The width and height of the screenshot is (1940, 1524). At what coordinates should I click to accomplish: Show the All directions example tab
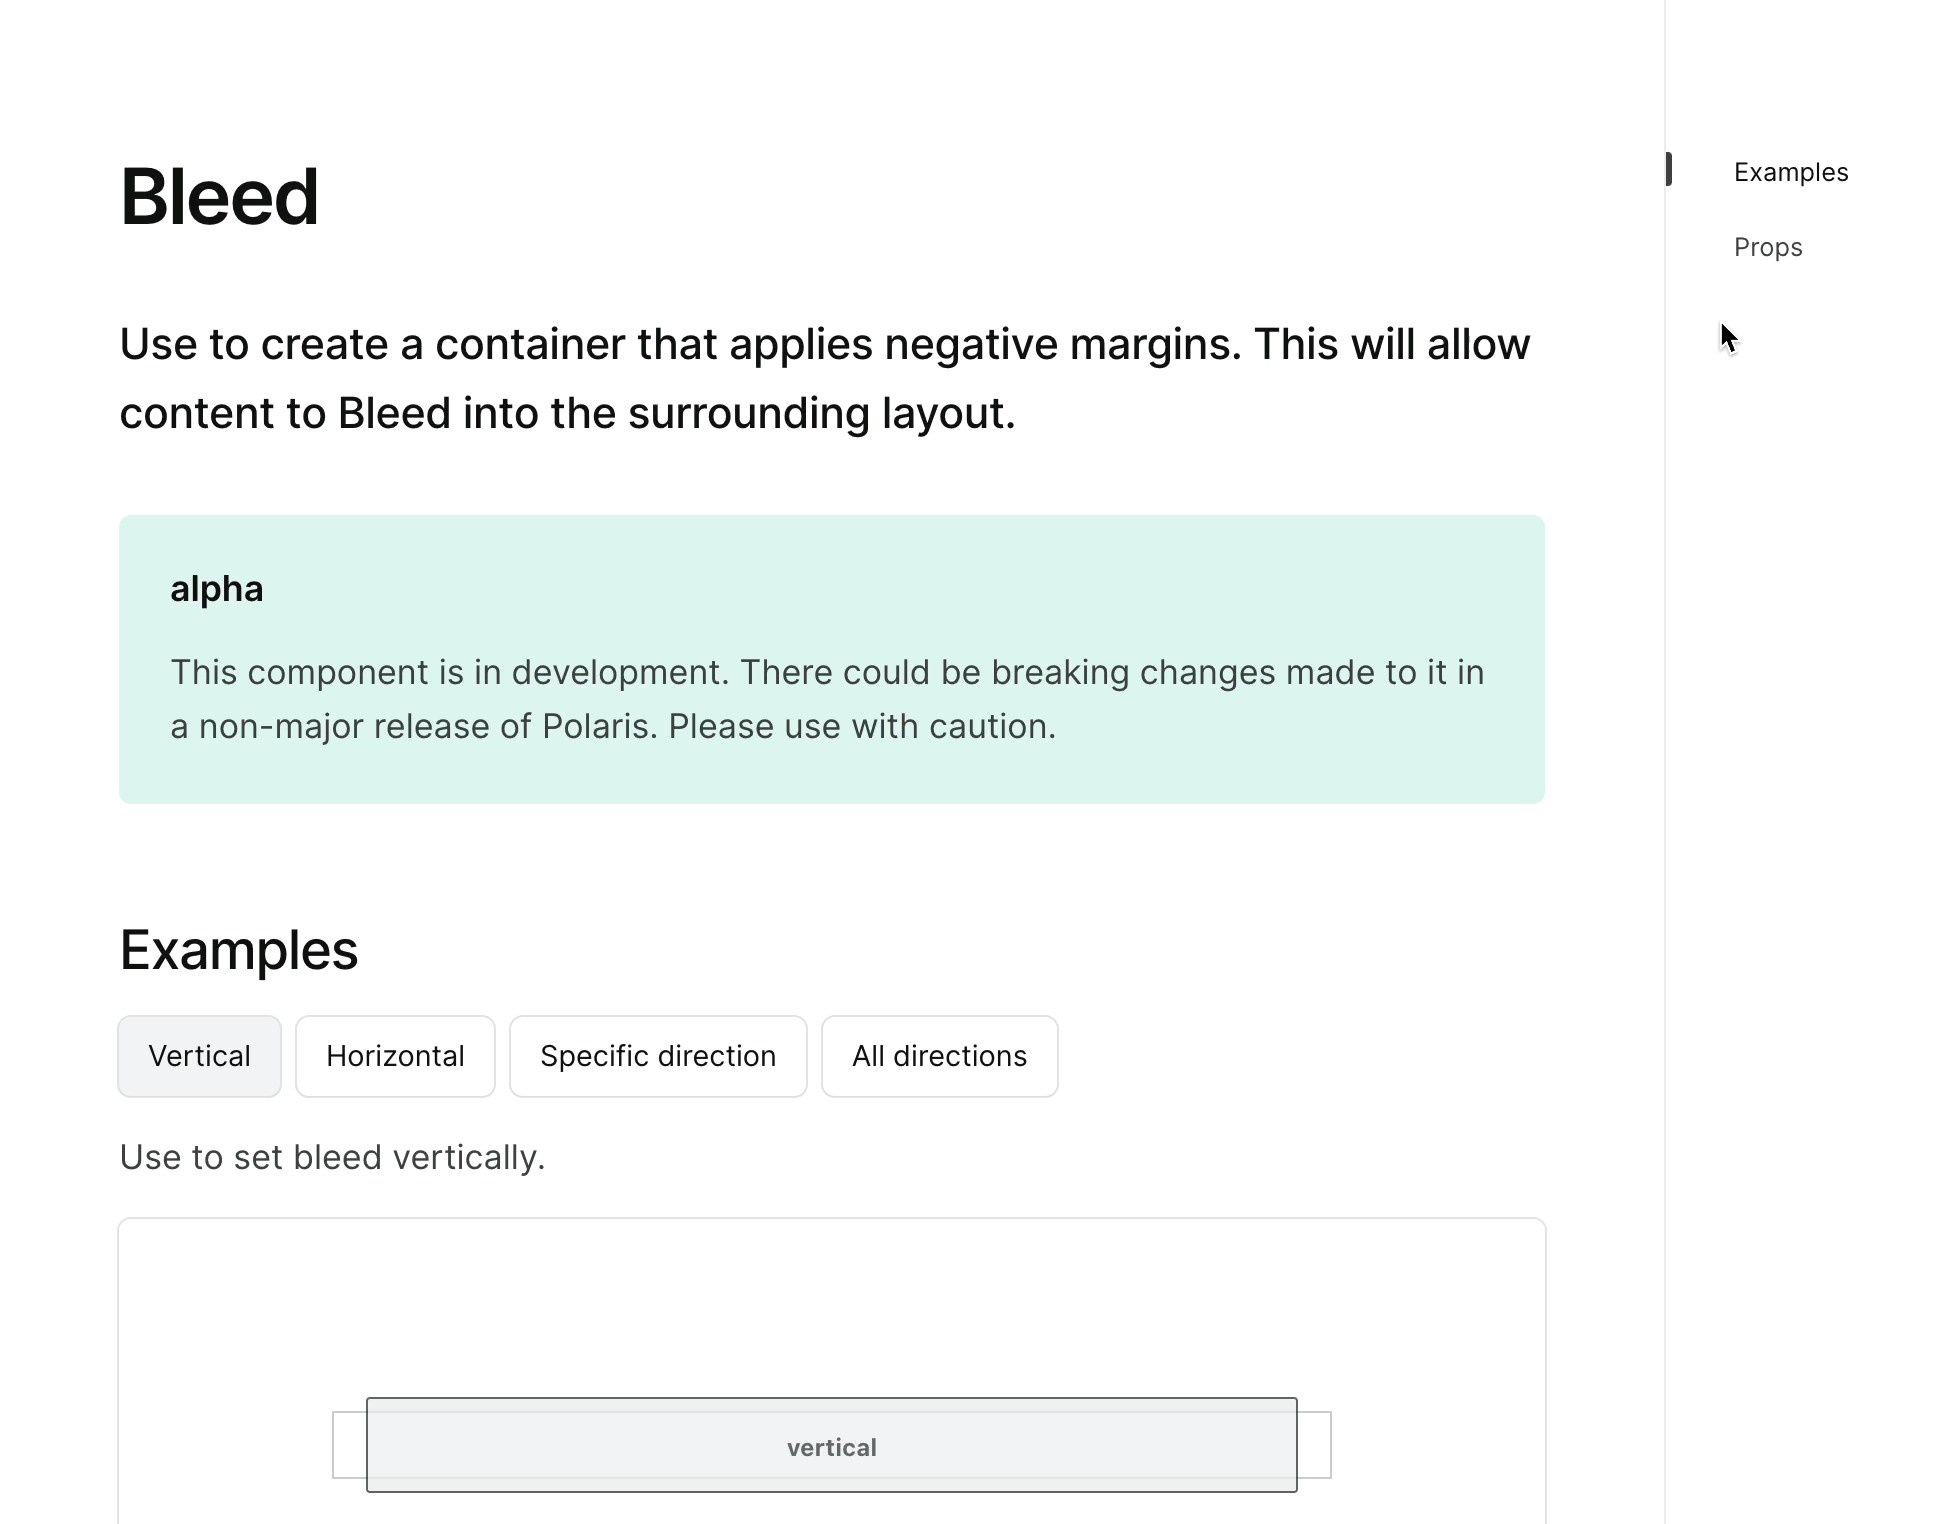[x=939, y=1056]
